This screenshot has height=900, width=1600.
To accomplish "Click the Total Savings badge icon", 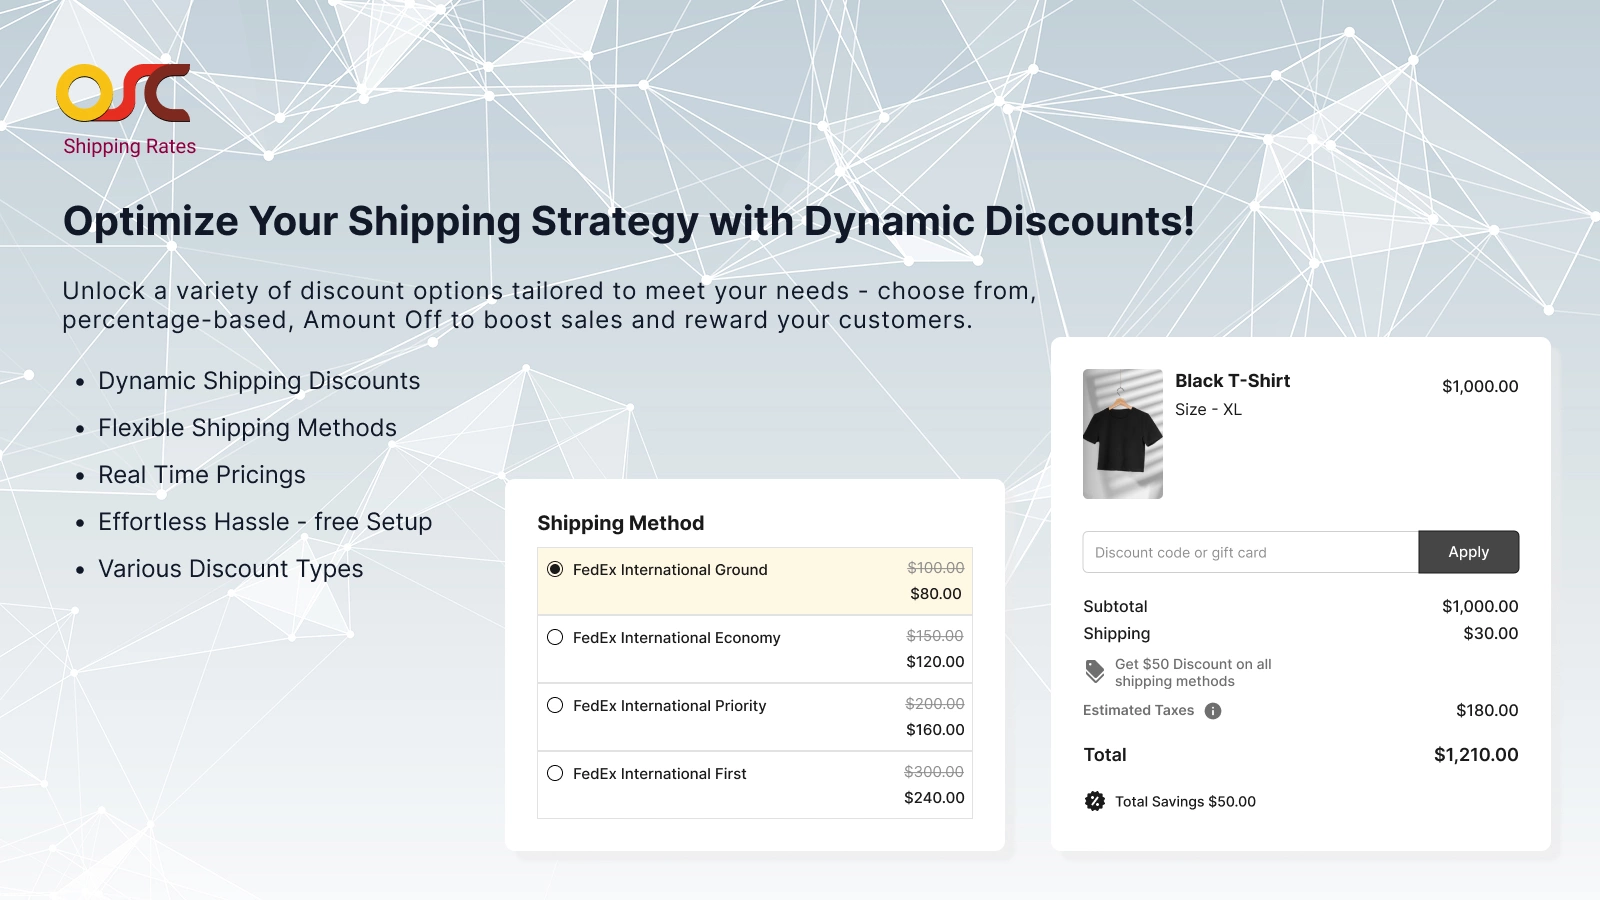I will [1095, 801].
